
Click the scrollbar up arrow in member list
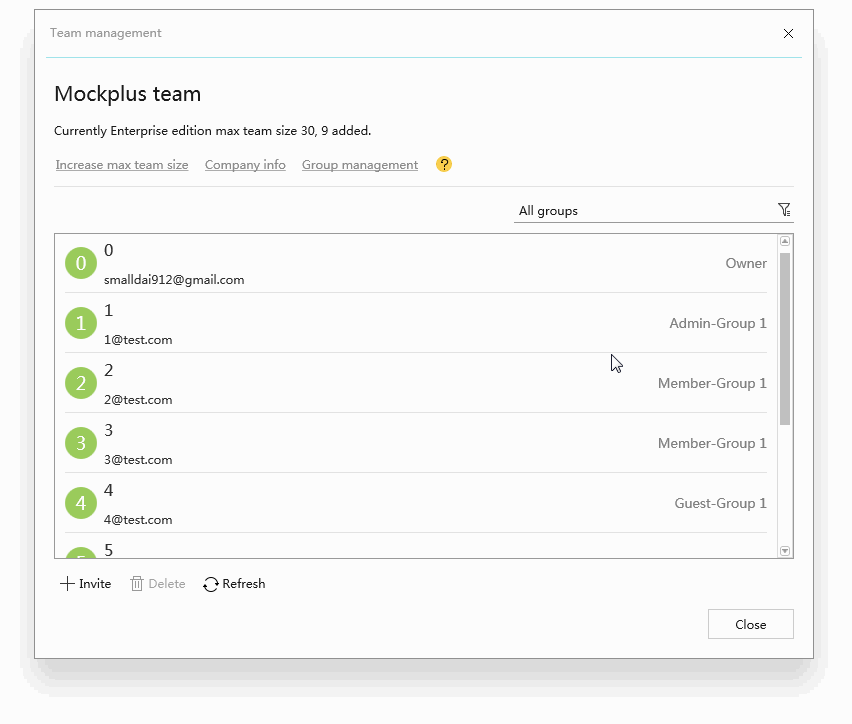tap(785, 241)
